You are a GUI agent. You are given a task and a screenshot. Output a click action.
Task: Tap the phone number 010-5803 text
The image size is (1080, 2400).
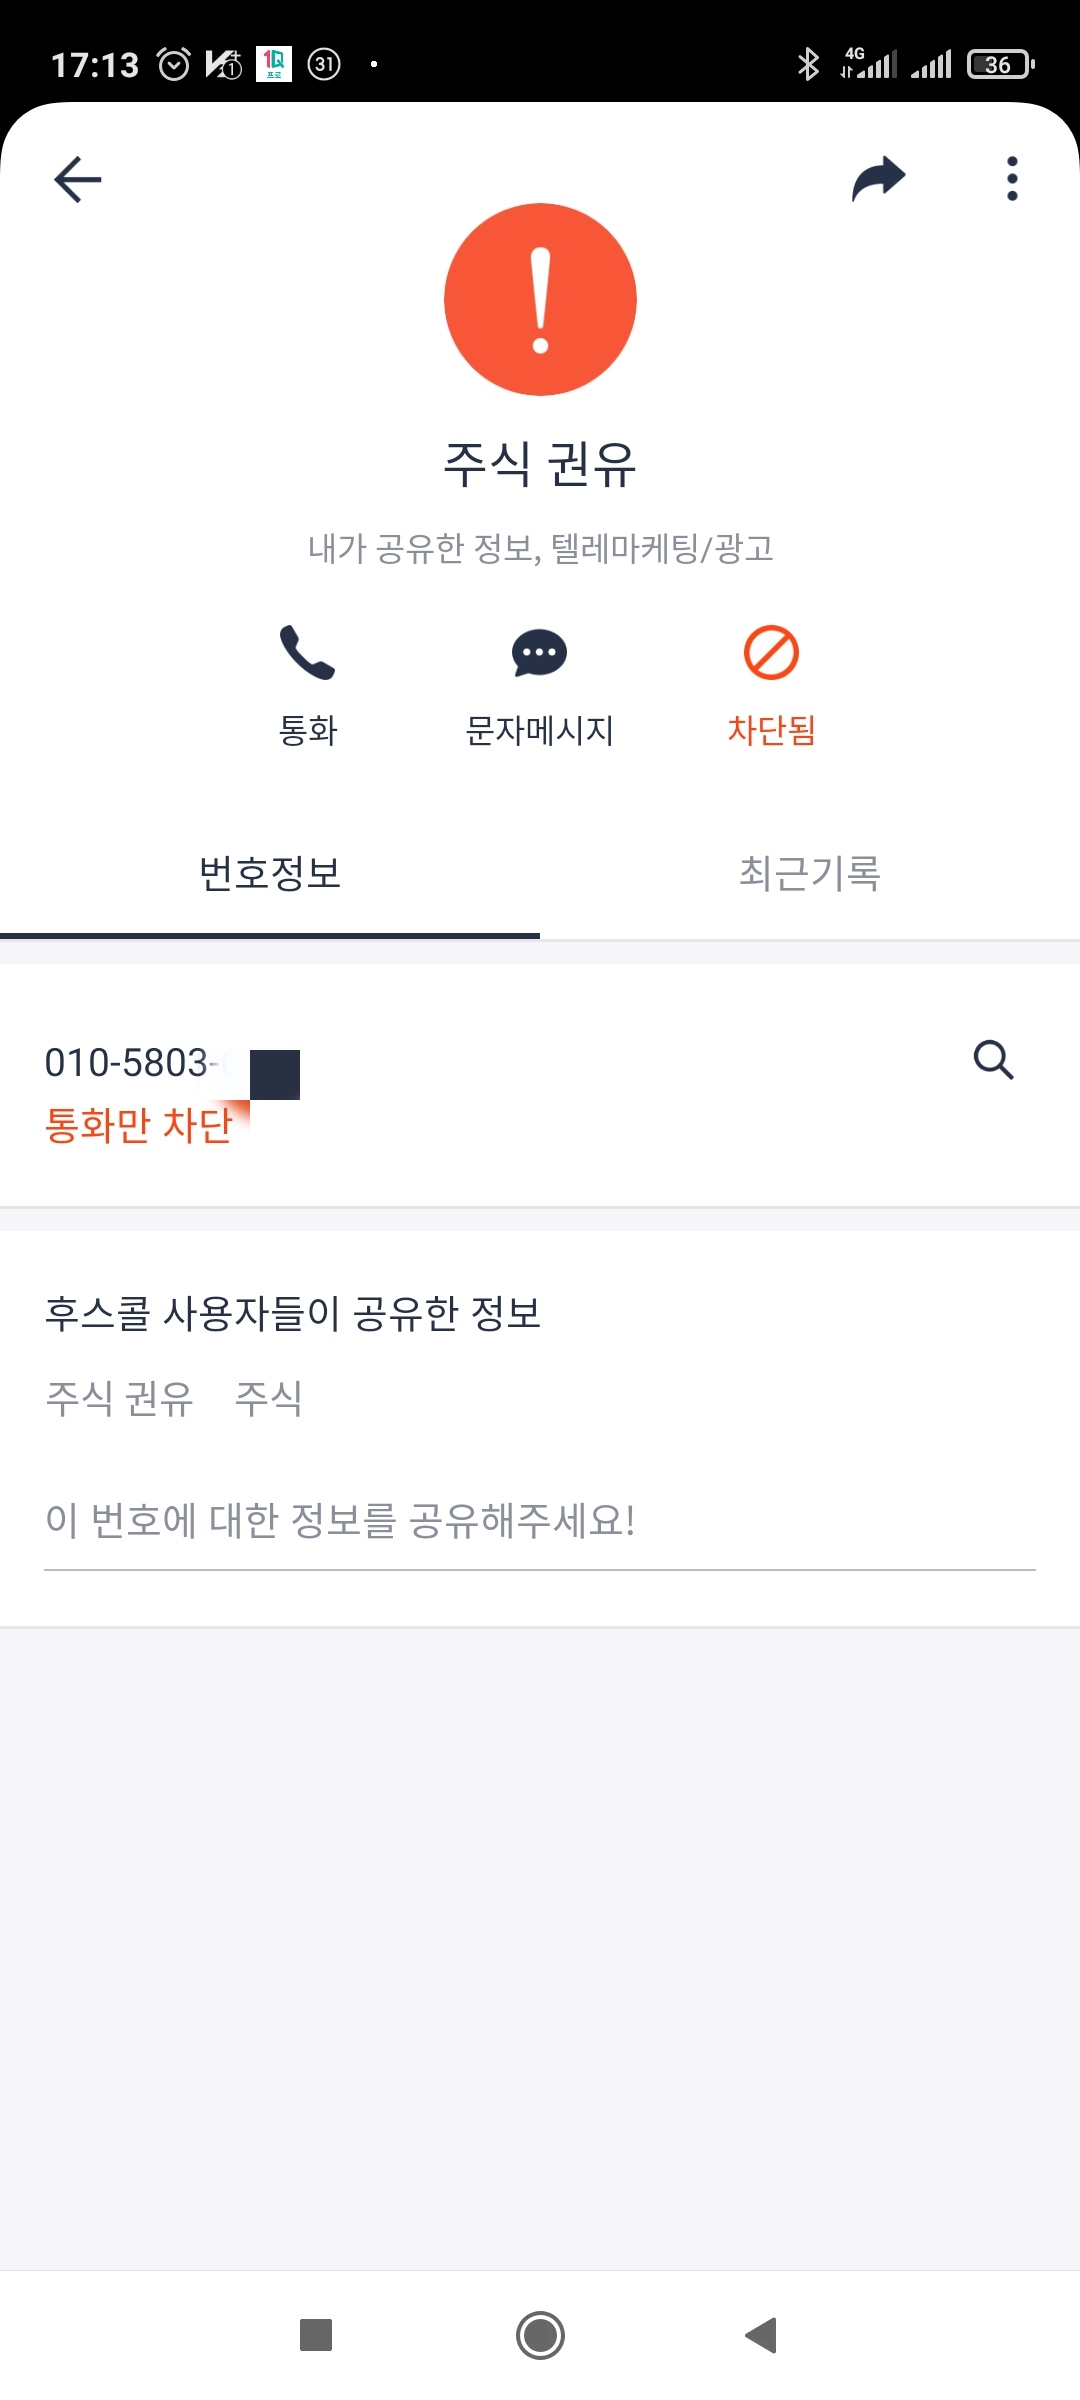(x=127, y=1063)
